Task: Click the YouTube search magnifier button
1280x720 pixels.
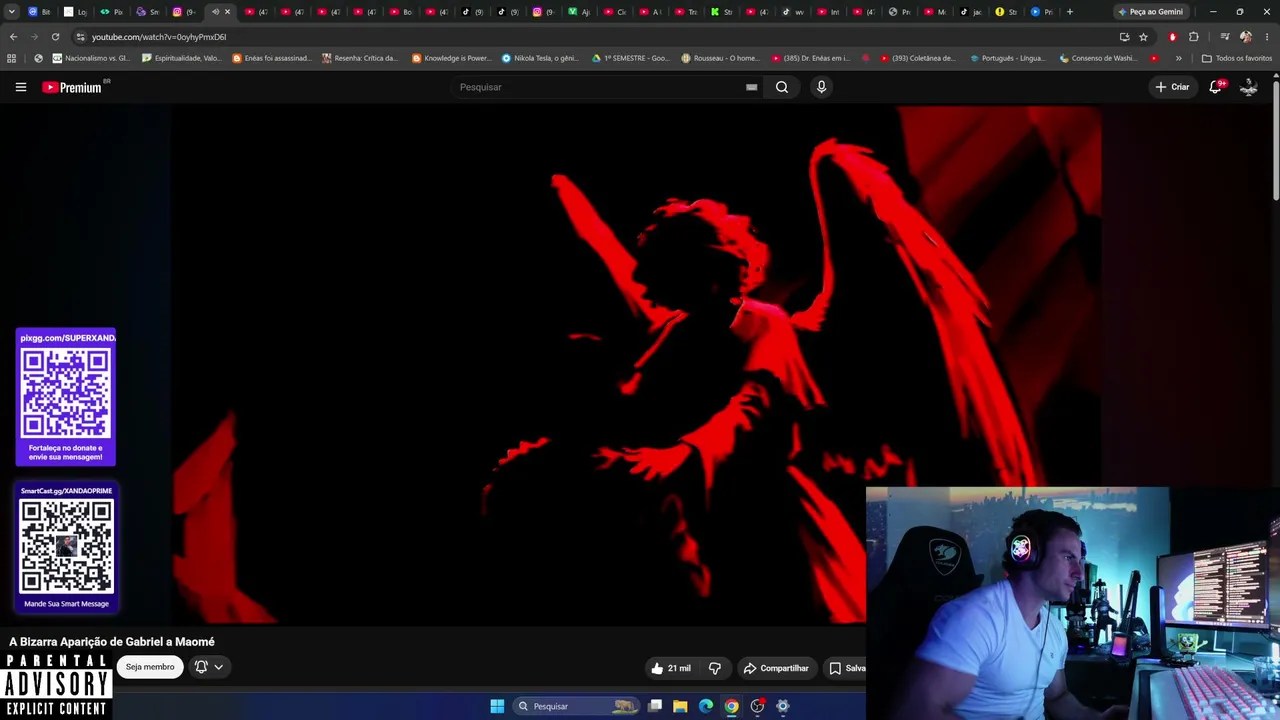Action: pyautogui.click(x=782, y=87)
